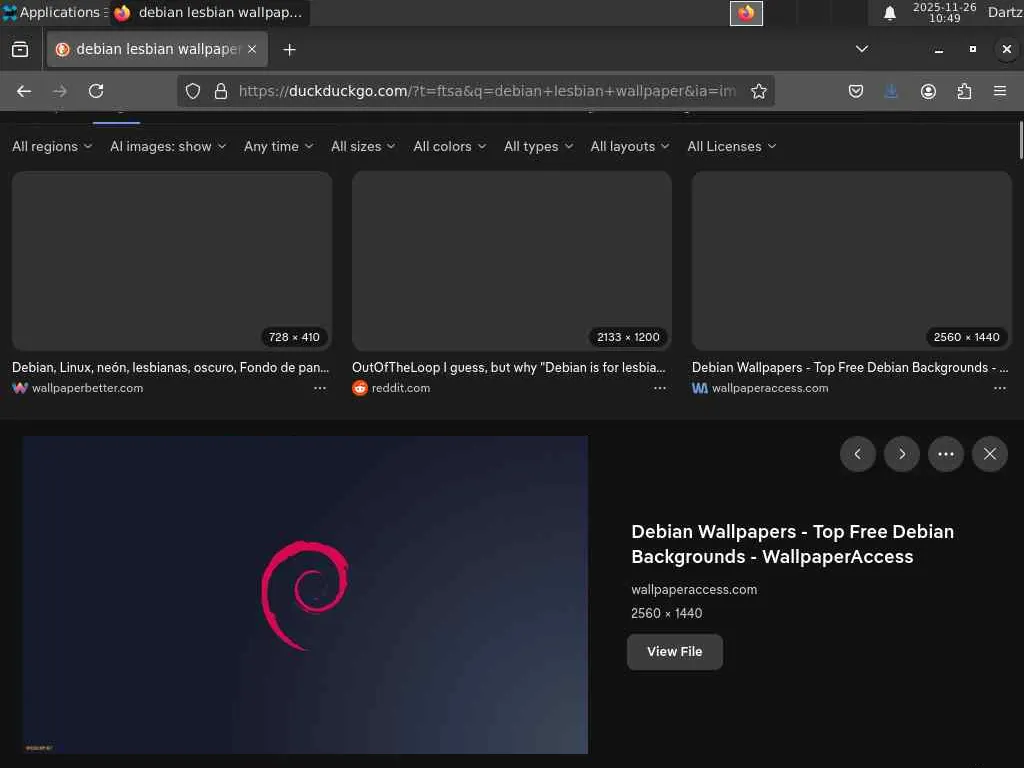Click the 2560 × 1440 preview dimensions text
This screenshot has height=768, width=1024.
(x=666, y=613)
